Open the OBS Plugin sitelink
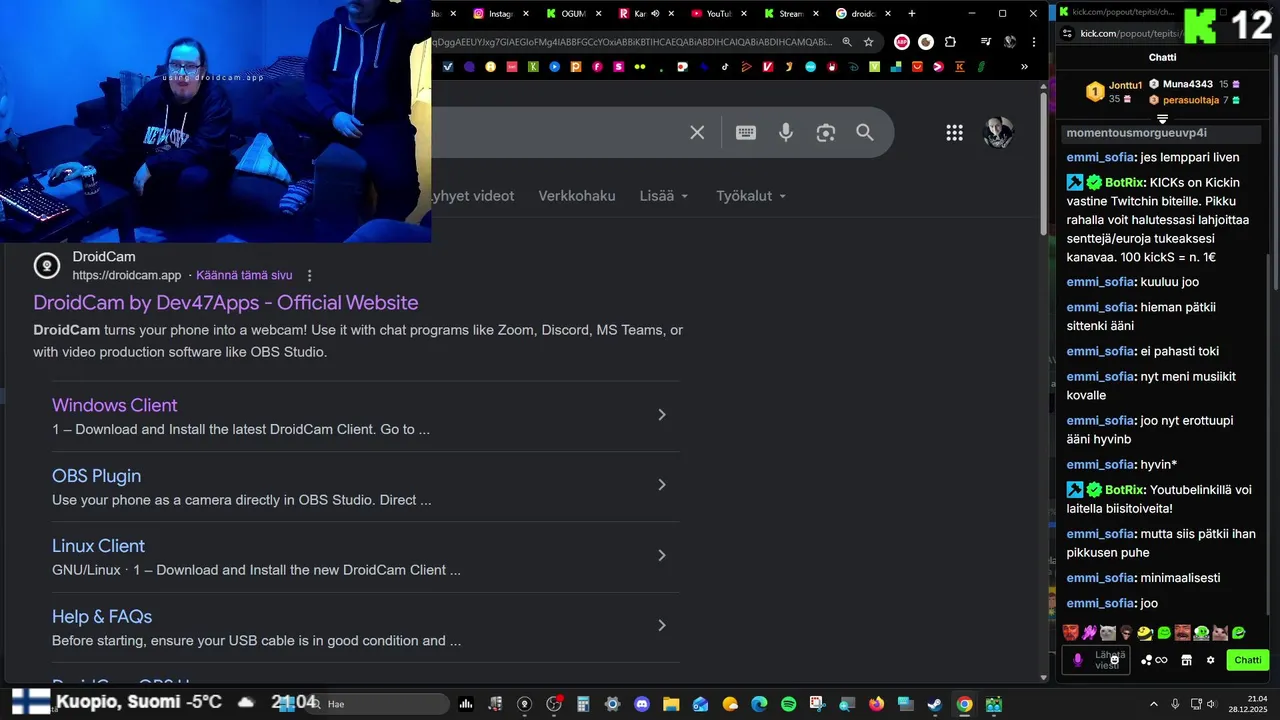 point(96,476)
